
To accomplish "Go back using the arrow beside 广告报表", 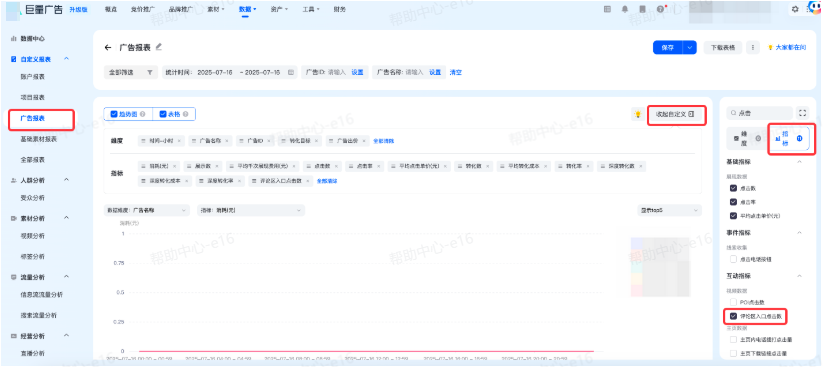I will tap(108, 48).
